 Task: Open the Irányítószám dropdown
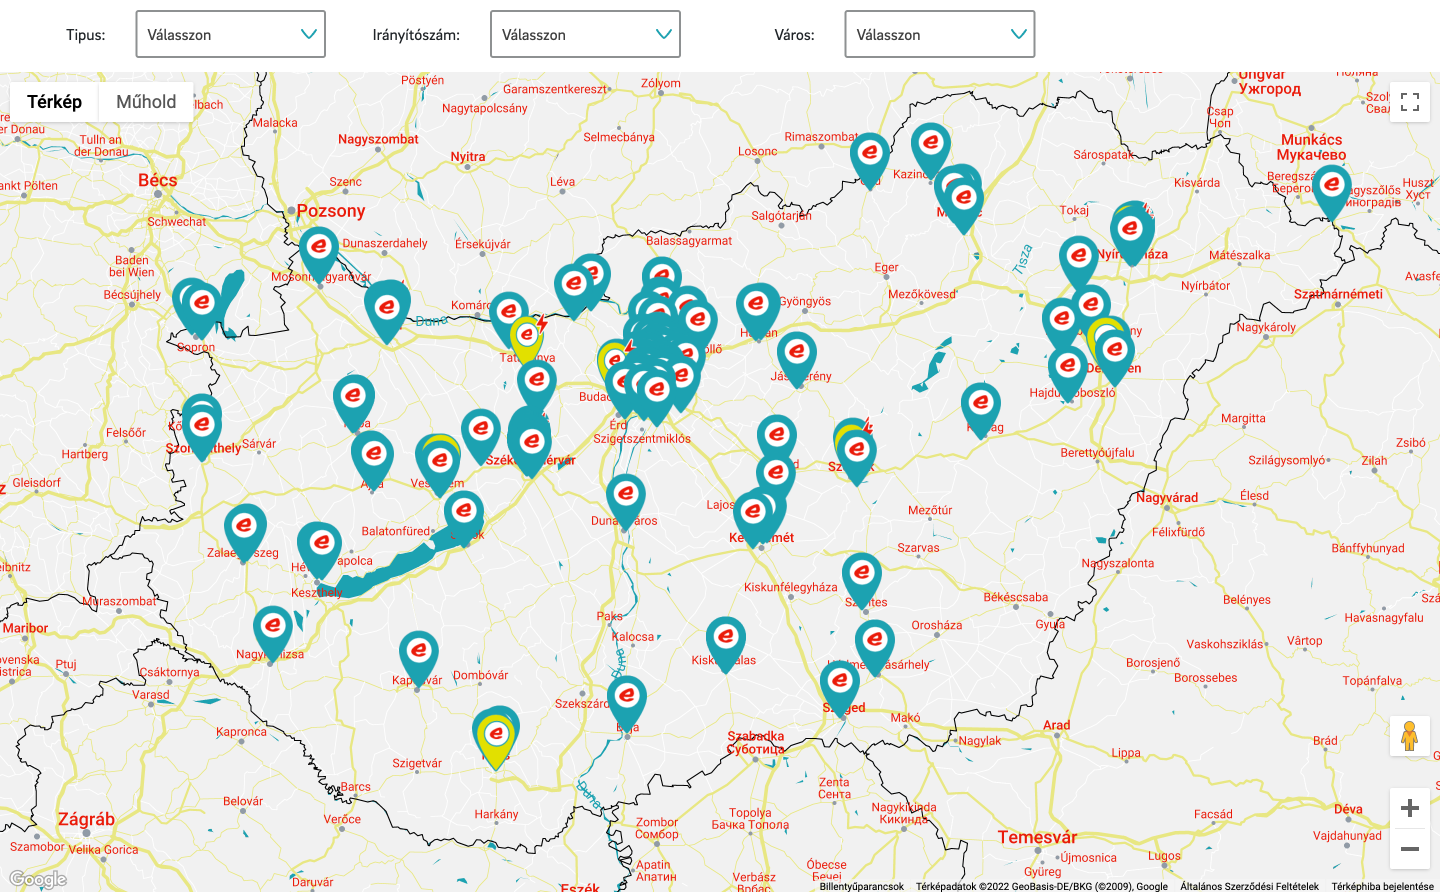coord(585,34)
